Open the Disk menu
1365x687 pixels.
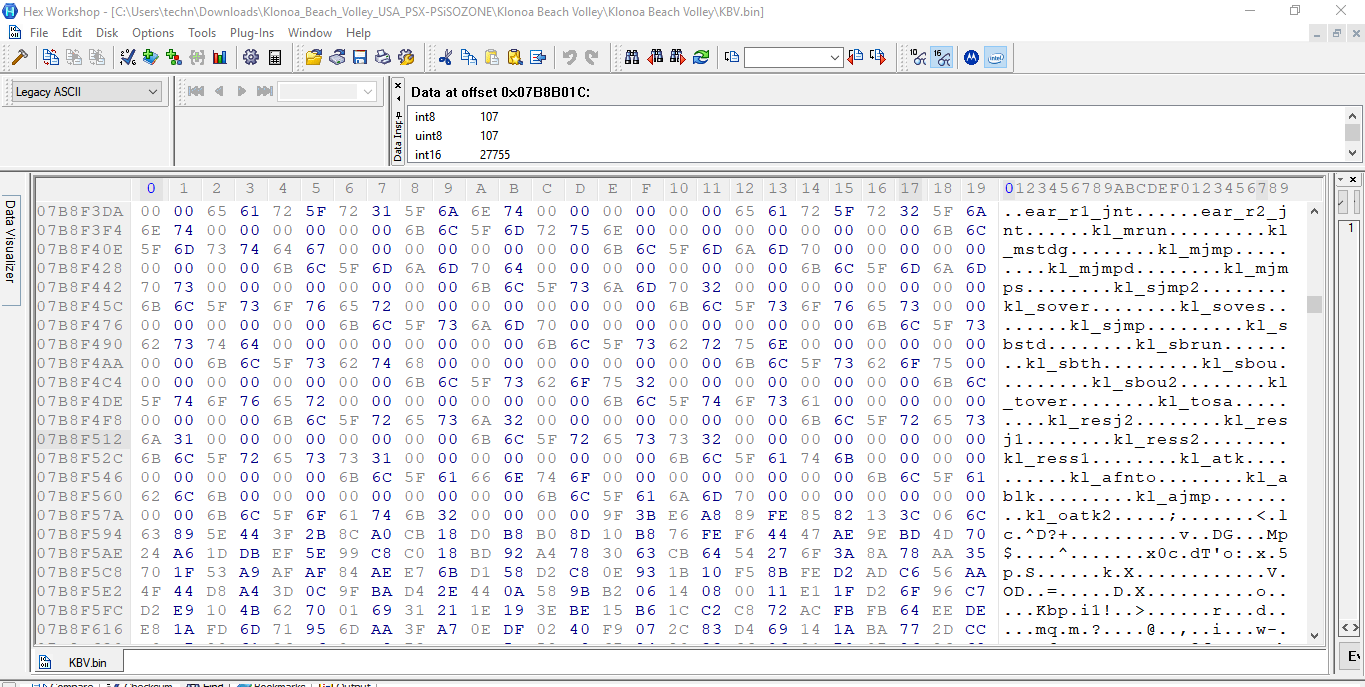107,33
